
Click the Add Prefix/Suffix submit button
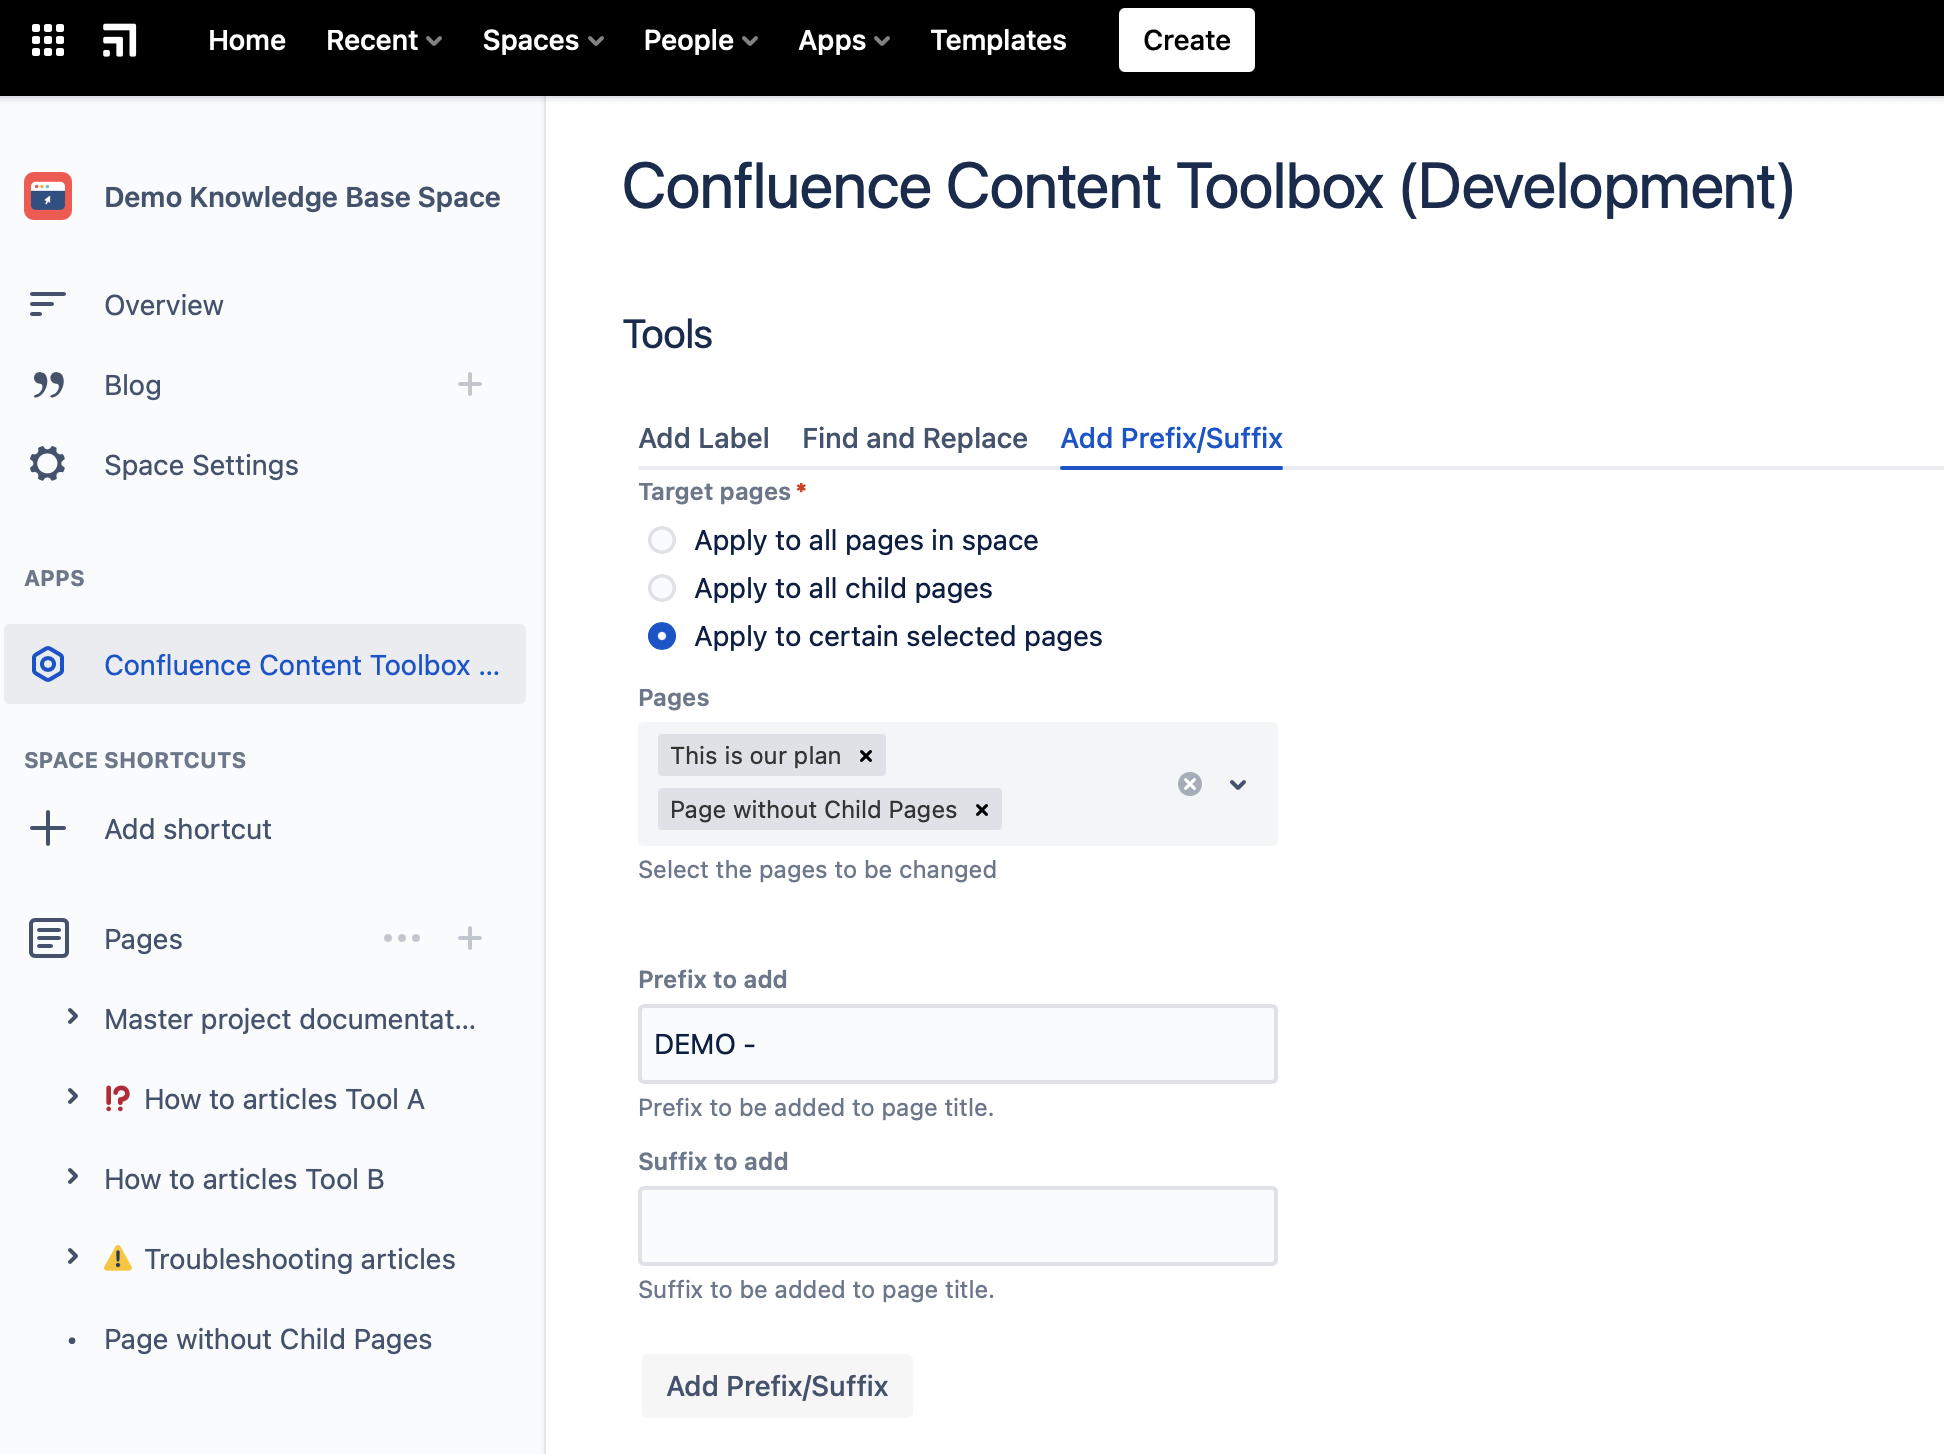[x=777, y=1386]
